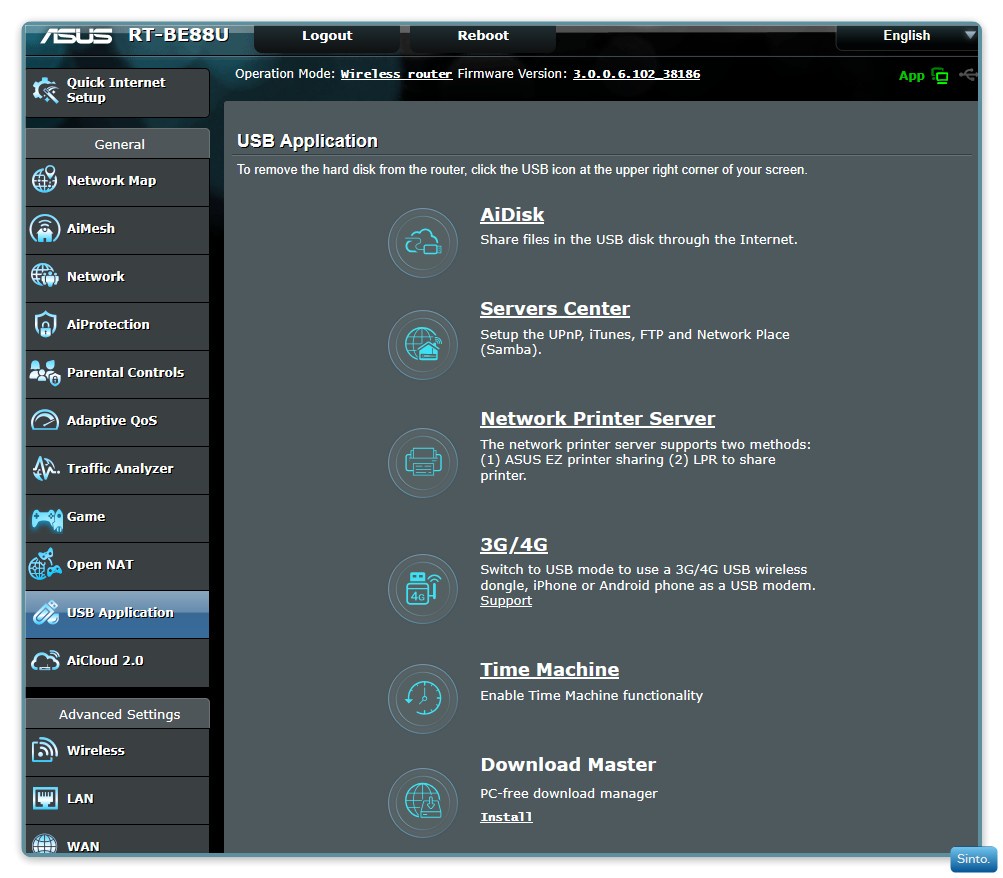The height and width of the screenshot is (878, 1003).
Task: Click the Open NAT menu label
Action: [100, 565]
